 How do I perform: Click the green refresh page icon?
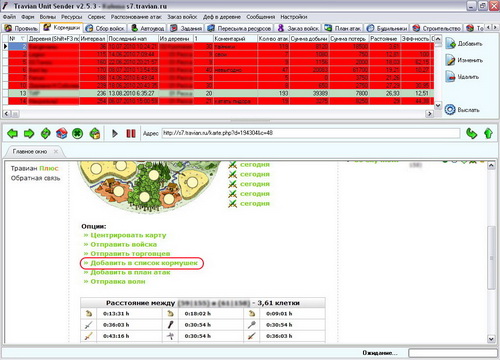pos(46,134)
